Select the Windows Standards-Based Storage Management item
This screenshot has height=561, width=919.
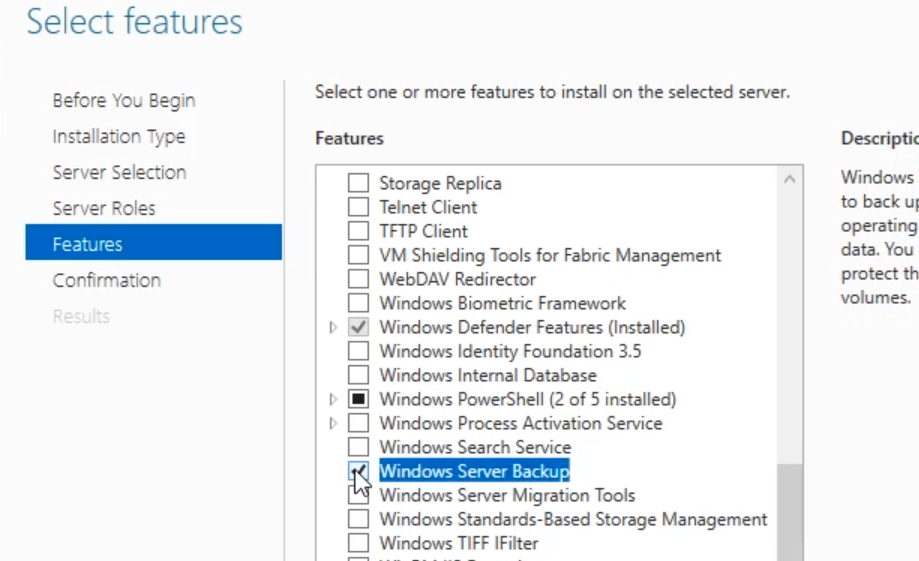tap(573, 519)
